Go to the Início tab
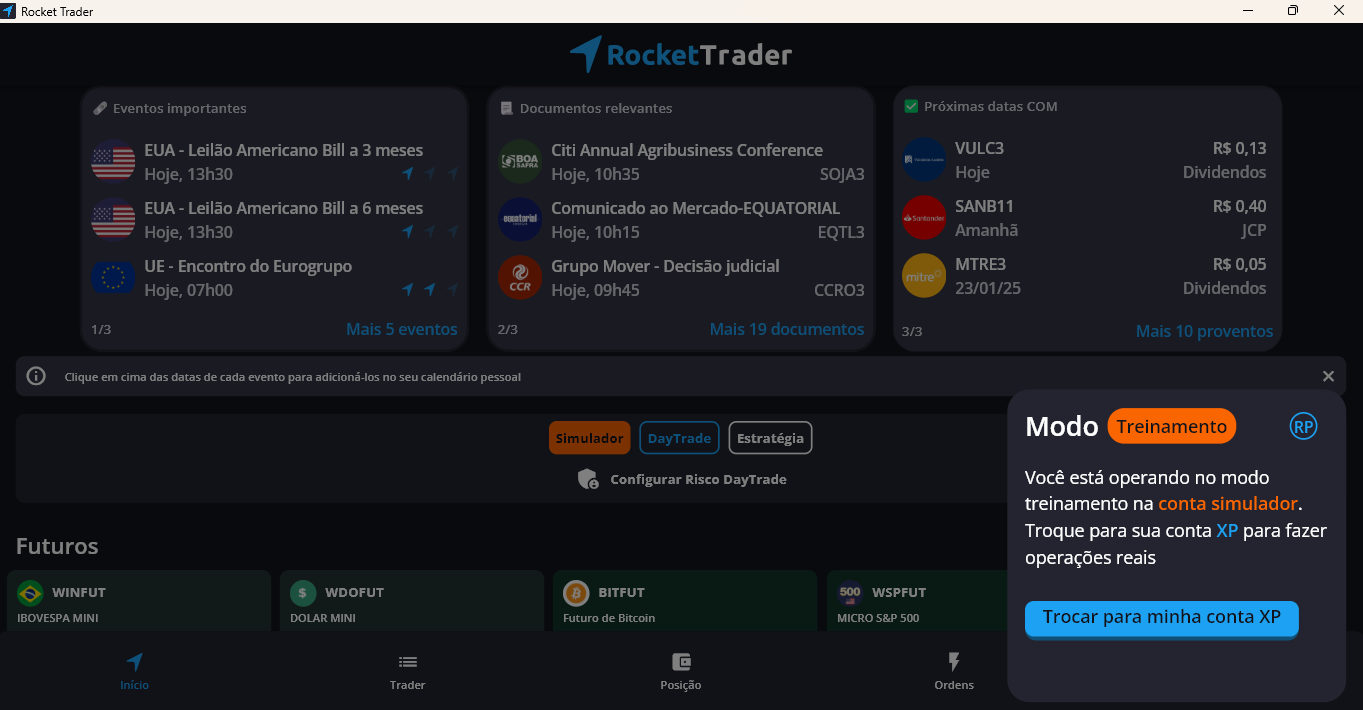This screenshot has width=1363, height=710. pos(135,671)
